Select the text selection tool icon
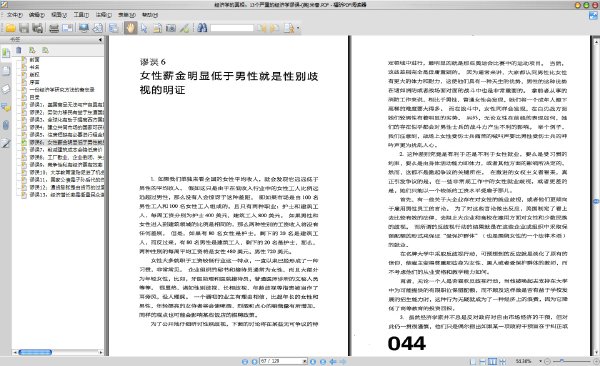This screenshot has height=366, width=600. point(157,28)
